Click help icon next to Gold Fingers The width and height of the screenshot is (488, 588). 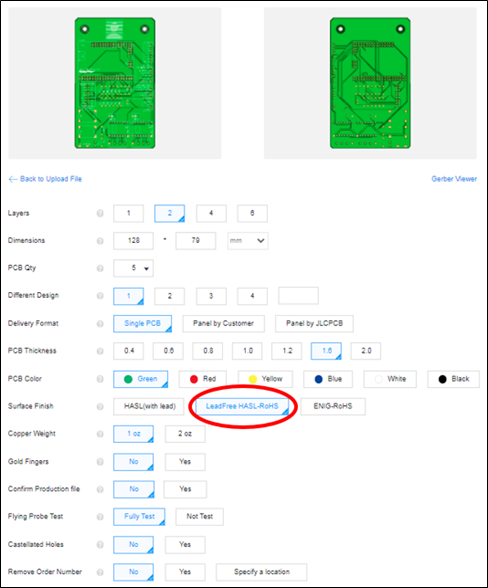(100, 462)
